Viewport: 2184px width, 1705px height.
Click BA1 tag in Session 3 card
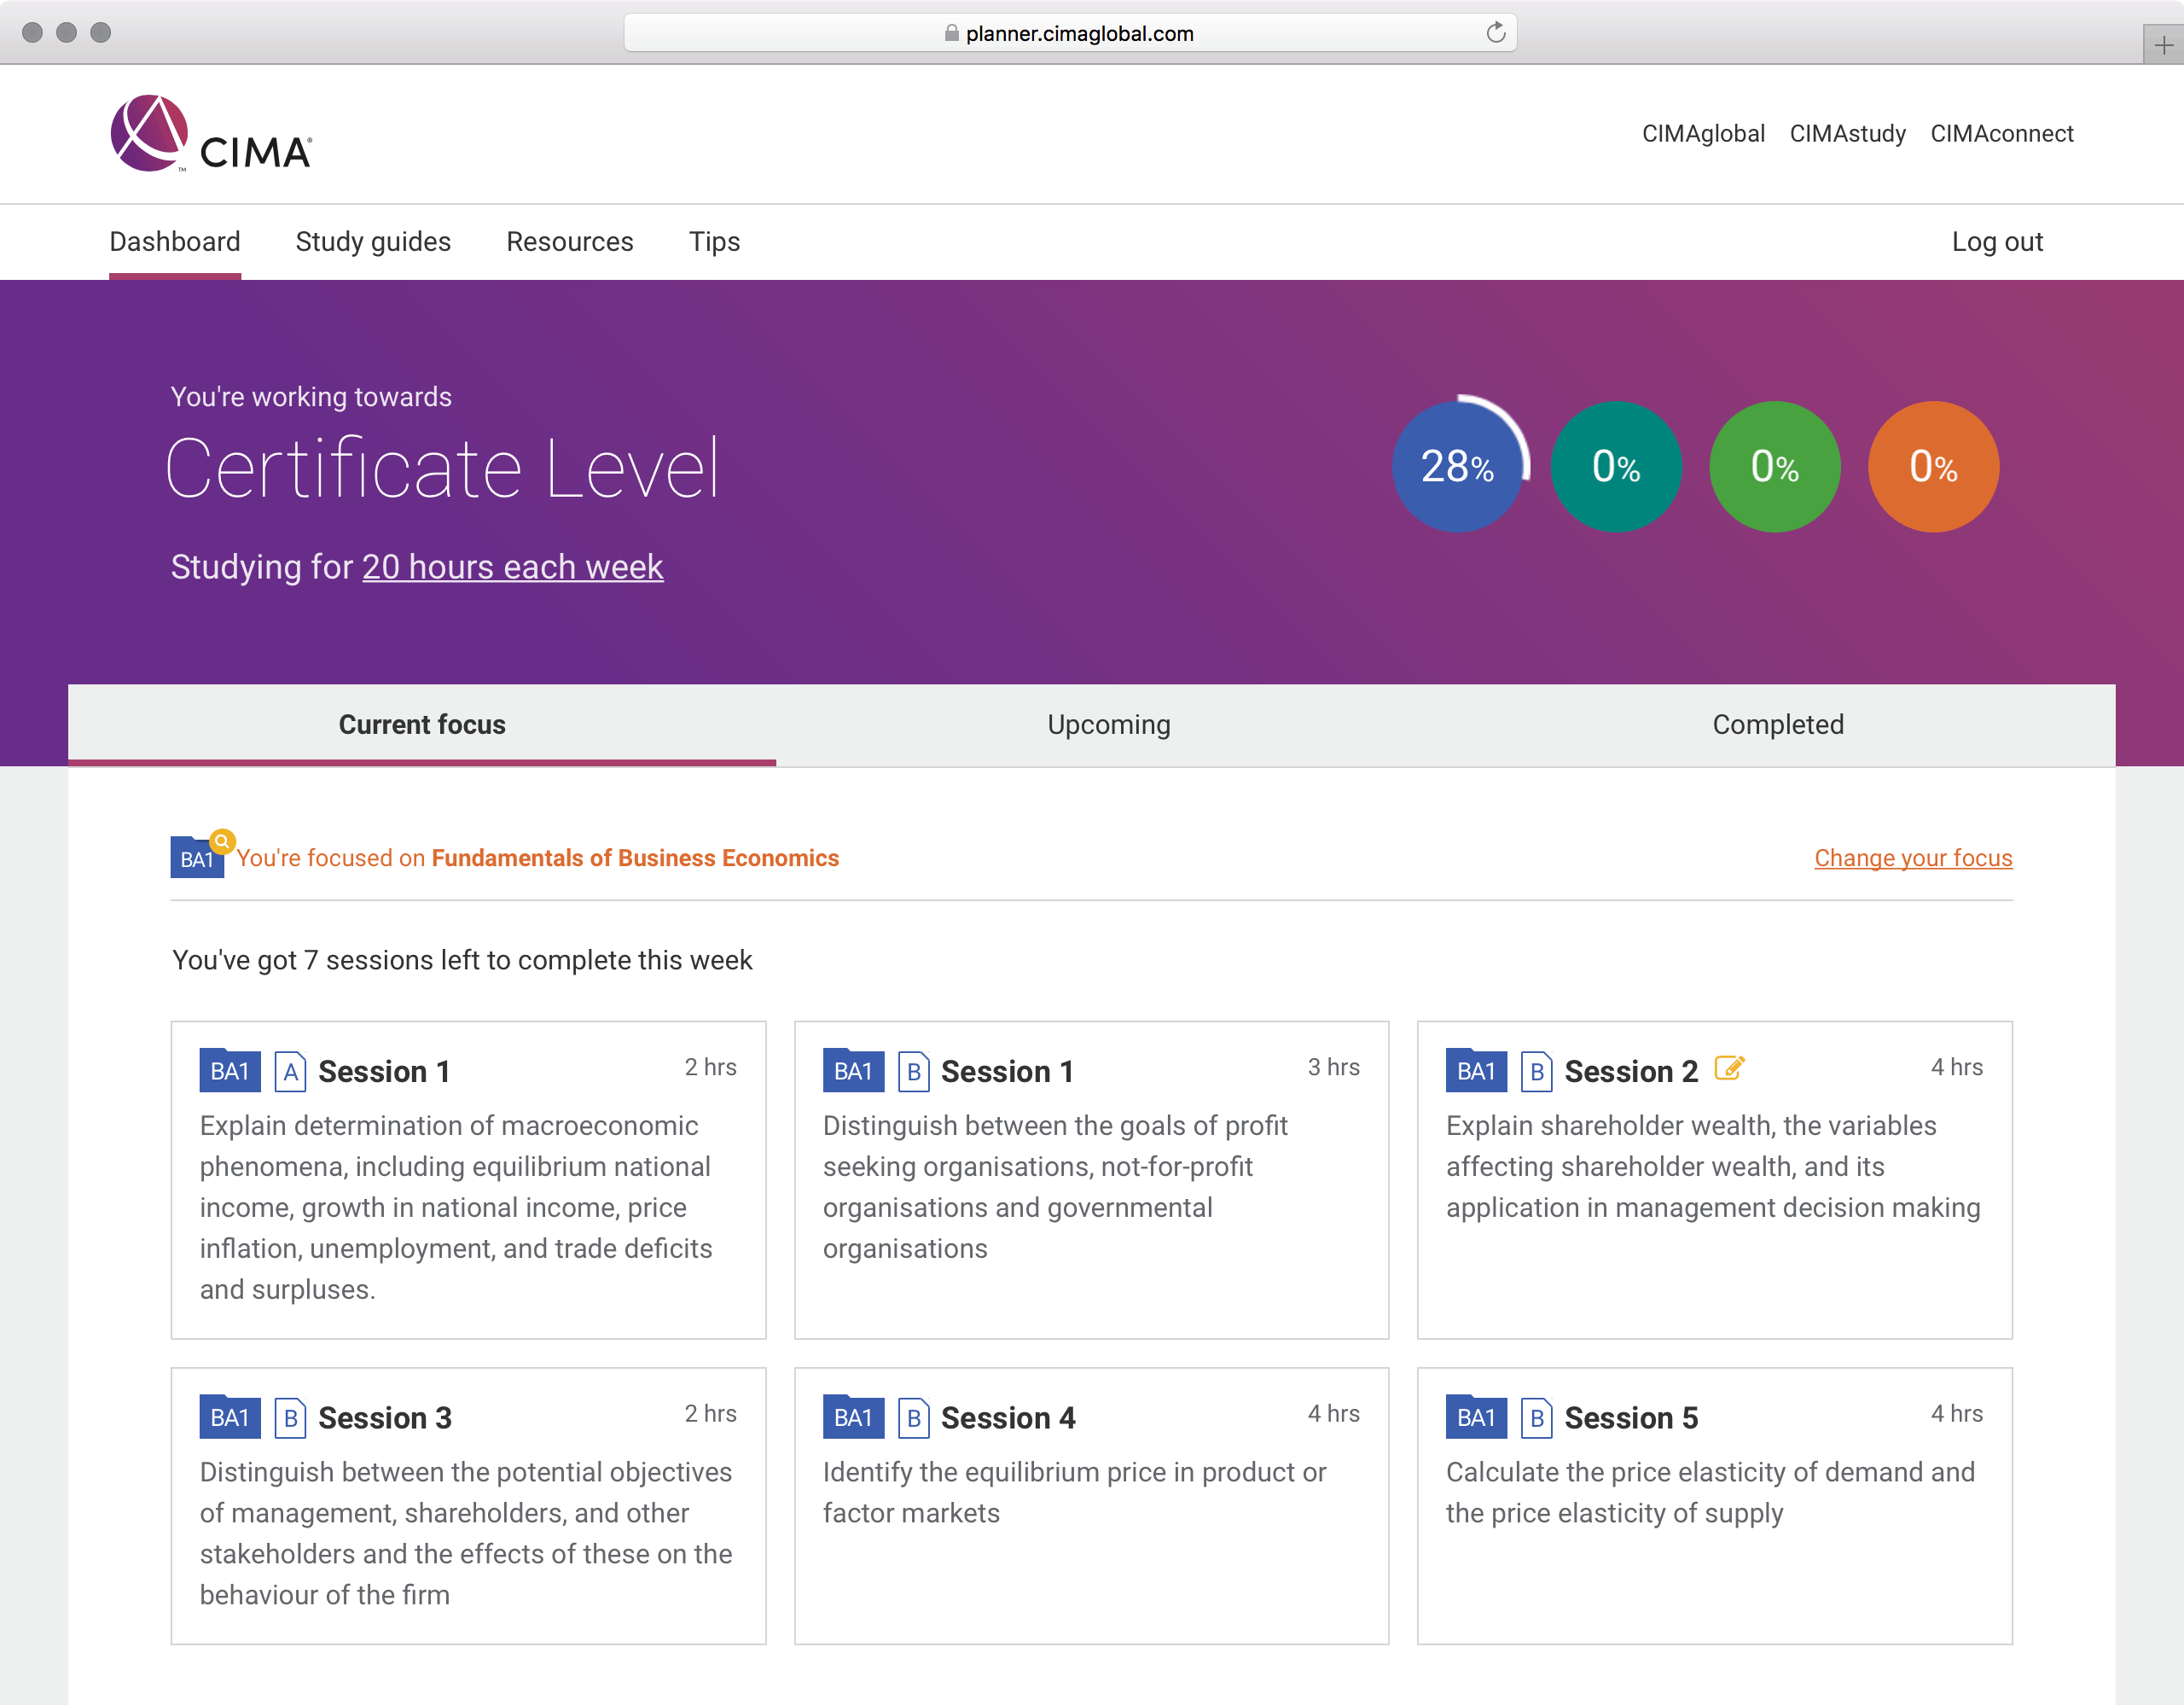click(x=230, y=1417)
